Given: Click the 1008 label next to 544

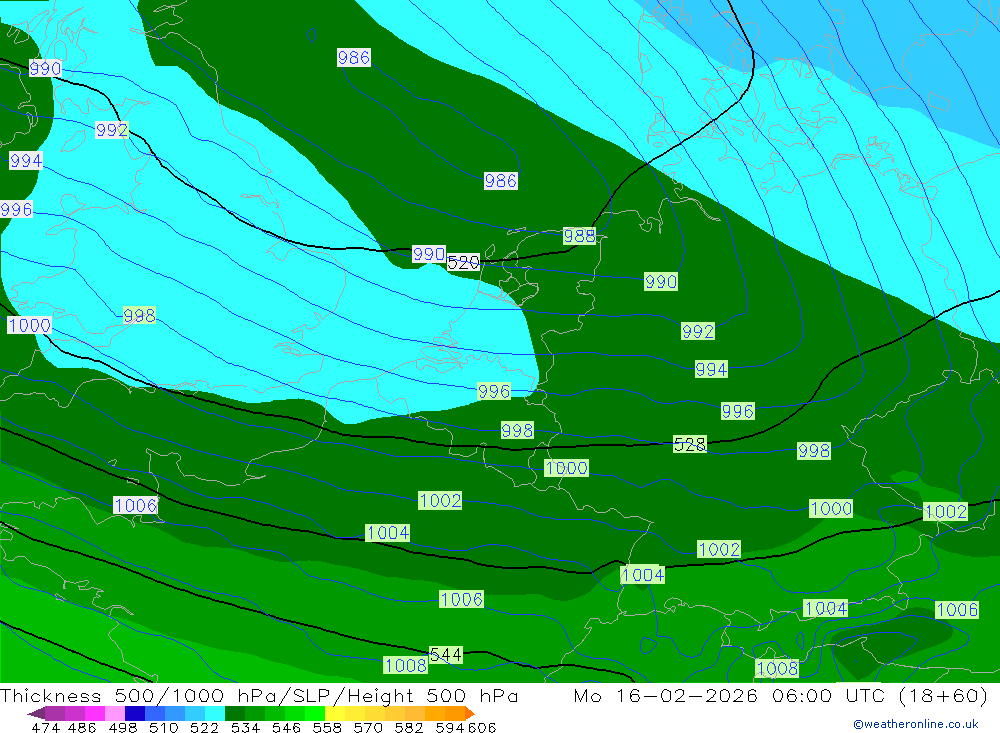Looking at the screenshot, I should pyautogui.click(x=406, y=665).
